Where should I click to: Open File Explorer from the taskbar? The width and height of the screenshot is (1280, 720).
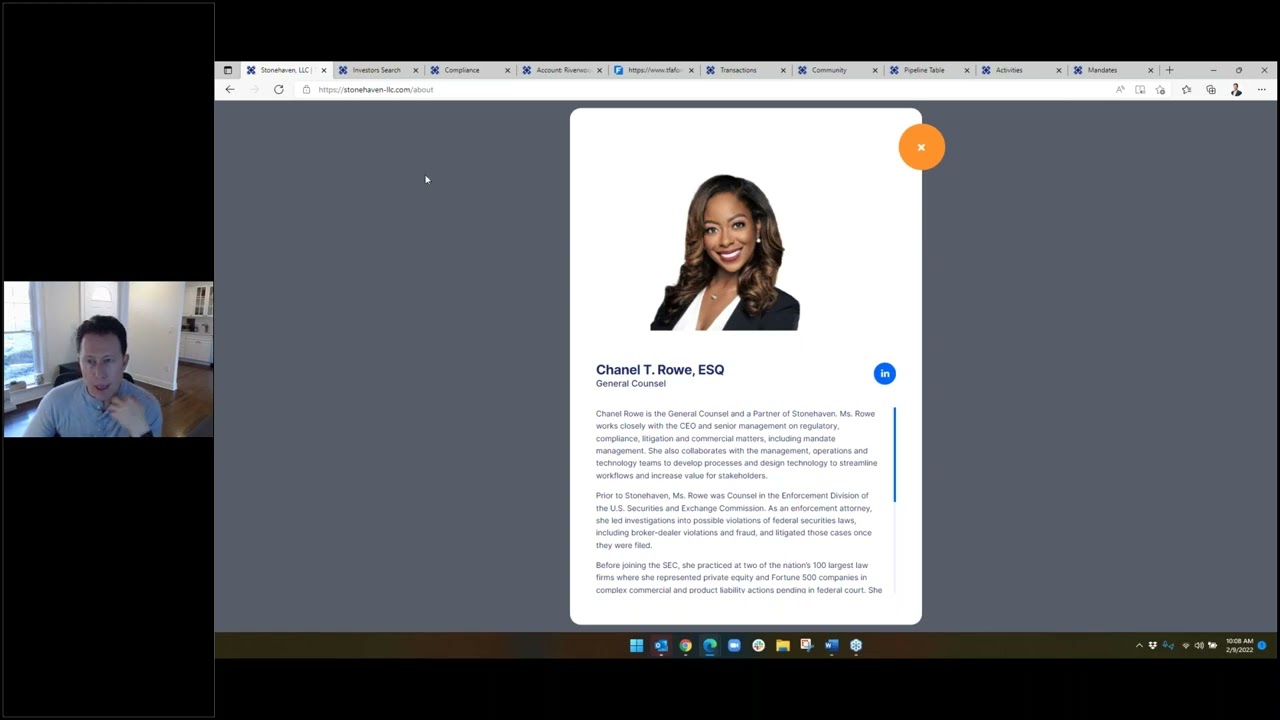783,645
